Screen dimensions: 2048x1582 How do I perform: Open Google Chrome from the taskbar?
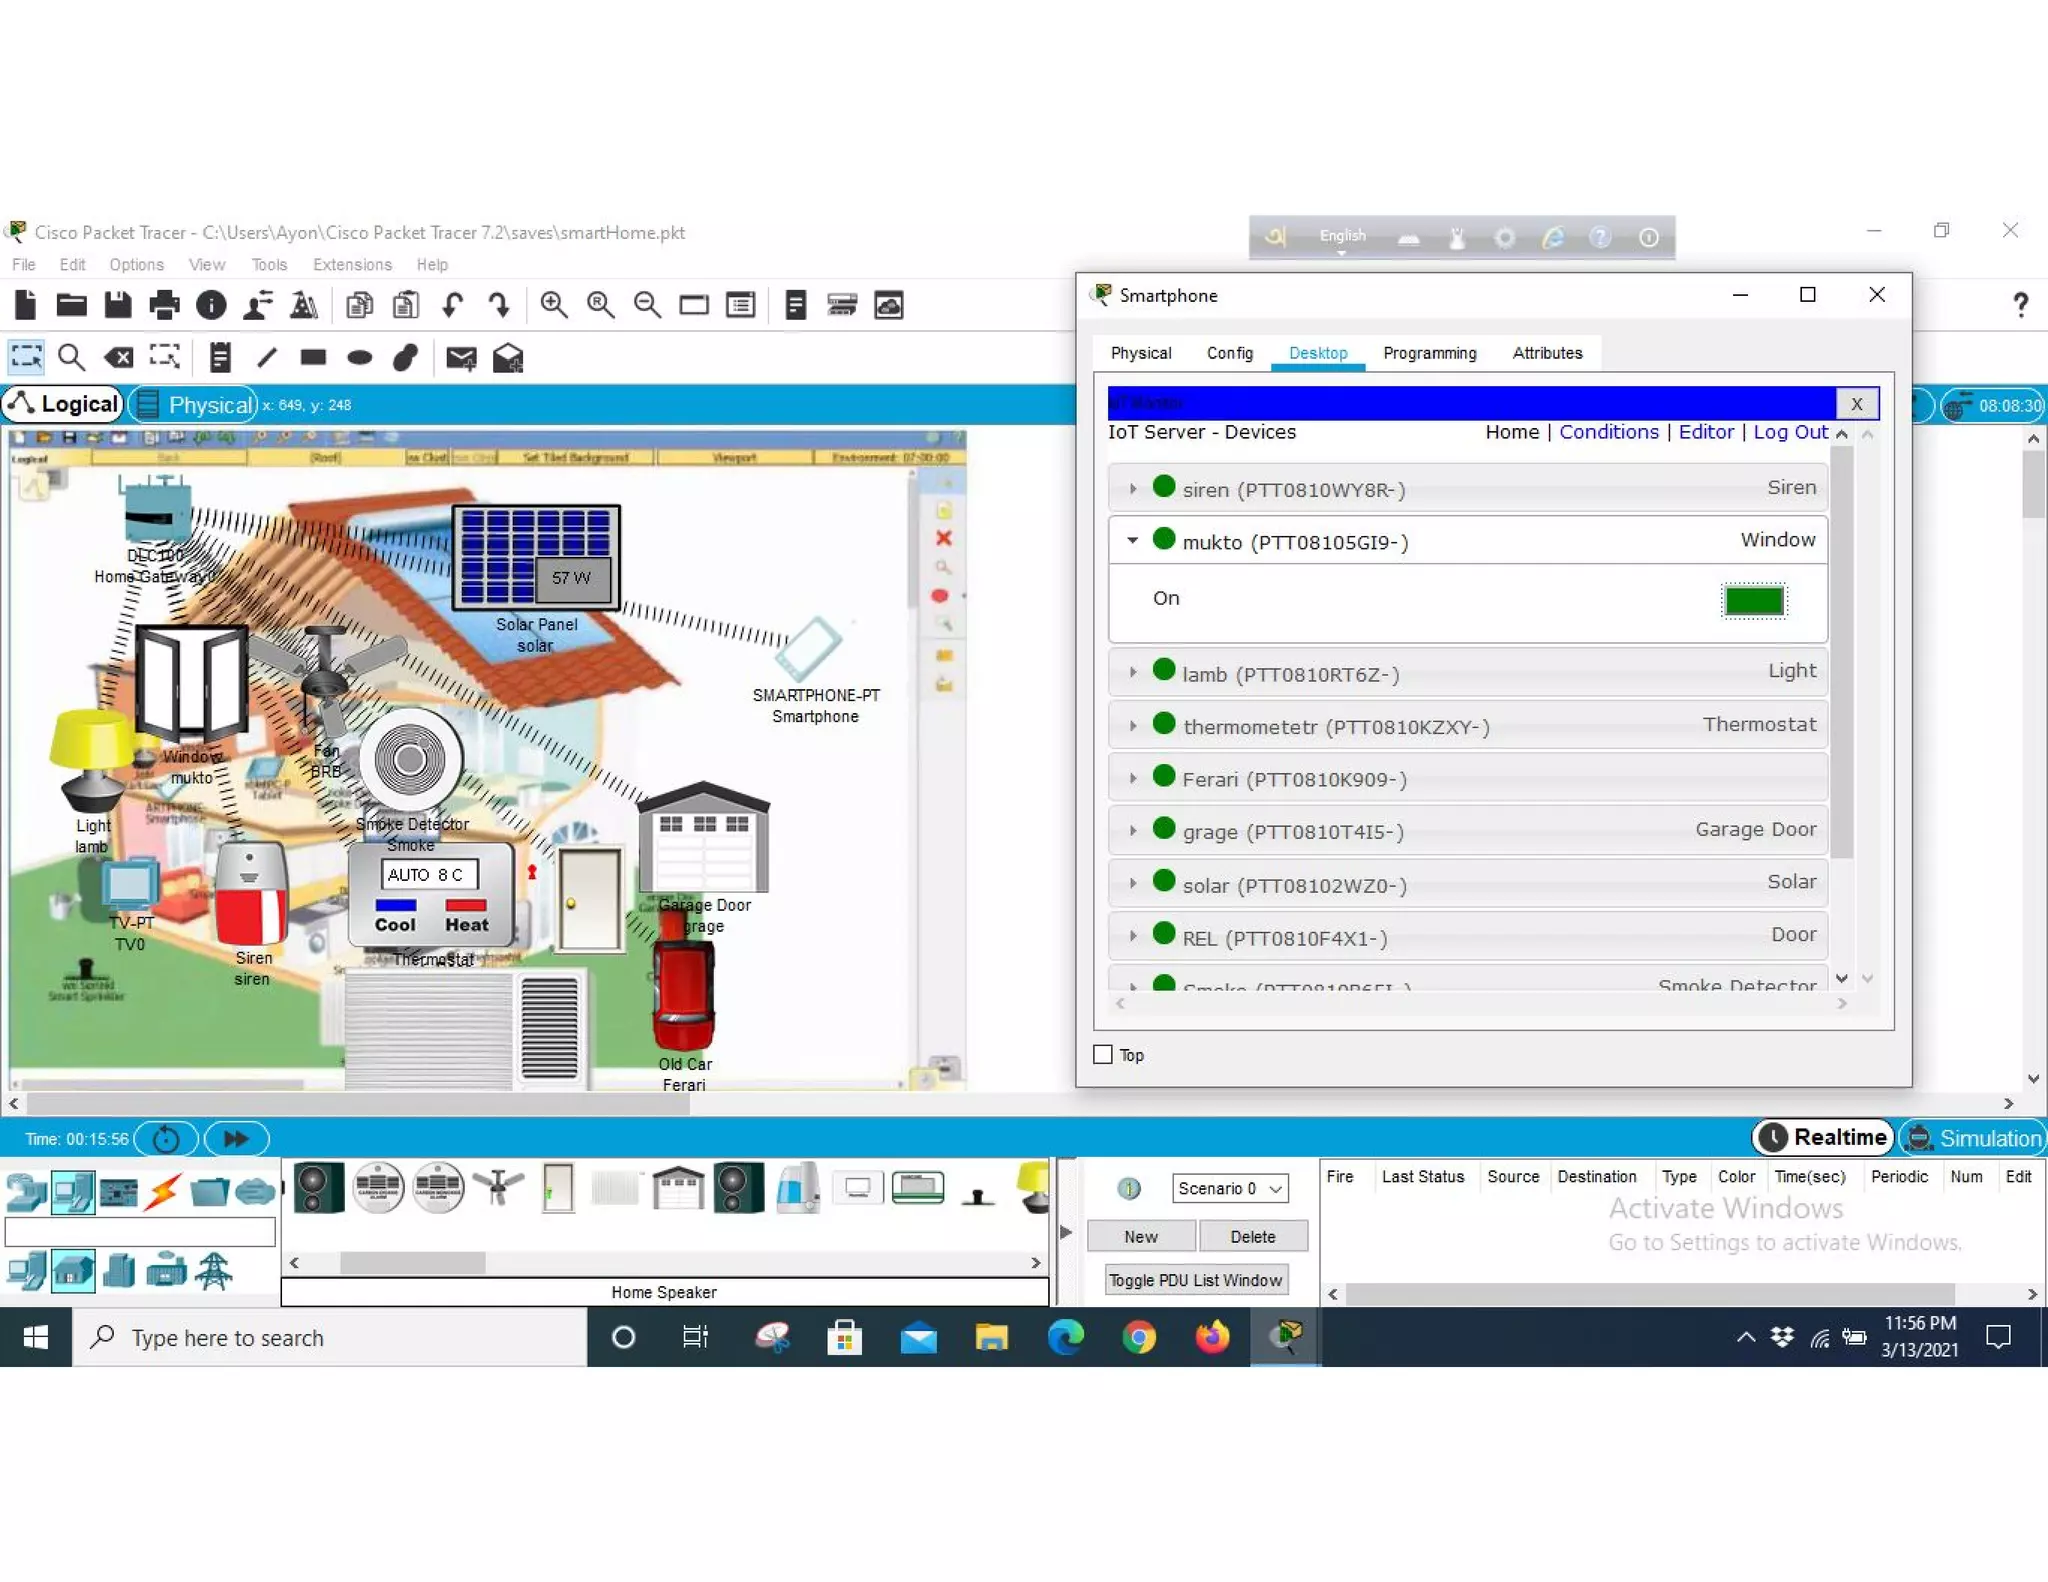1139,1337
